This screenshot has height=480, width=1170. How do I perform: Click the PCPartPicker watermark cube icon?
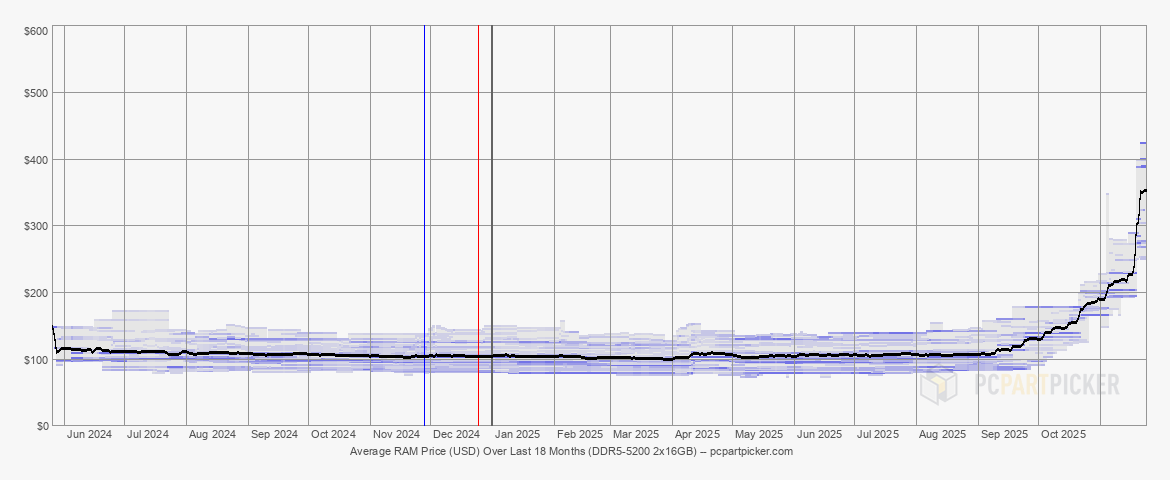939,385
